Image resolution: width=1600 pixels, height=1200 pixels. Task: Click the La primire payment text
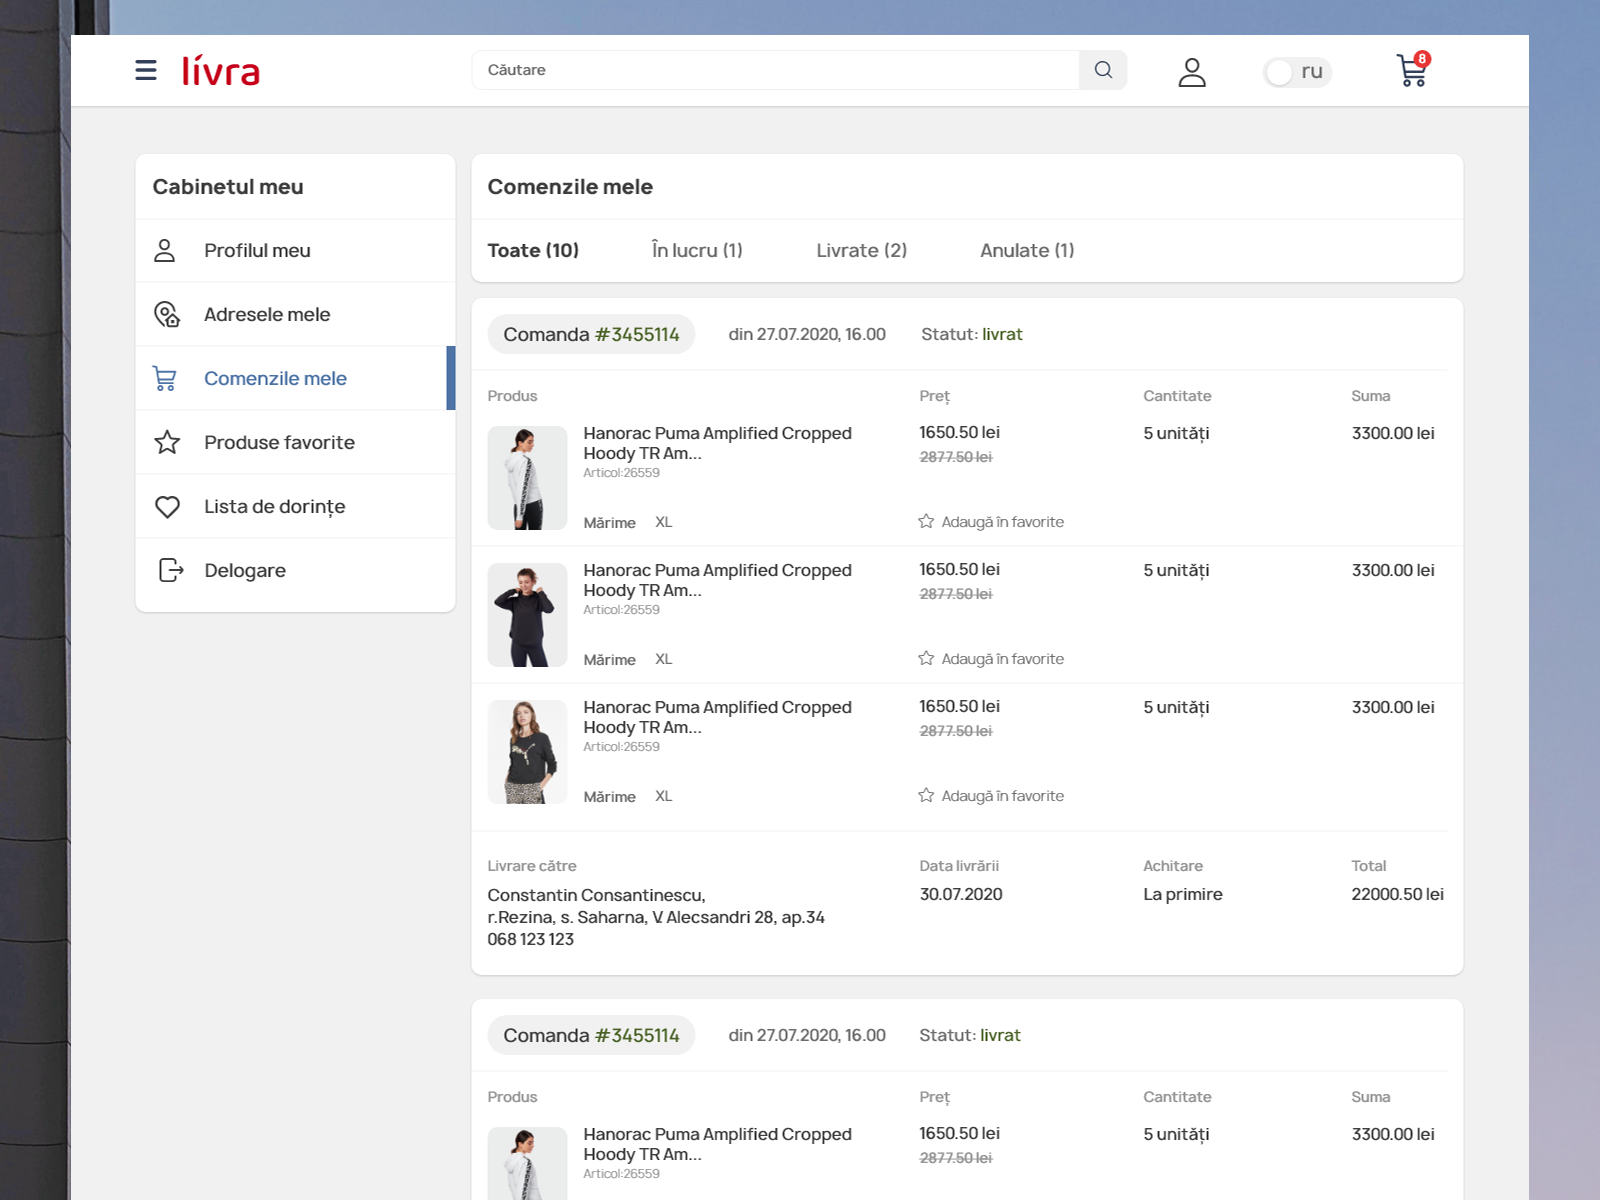coord(1183,894)
